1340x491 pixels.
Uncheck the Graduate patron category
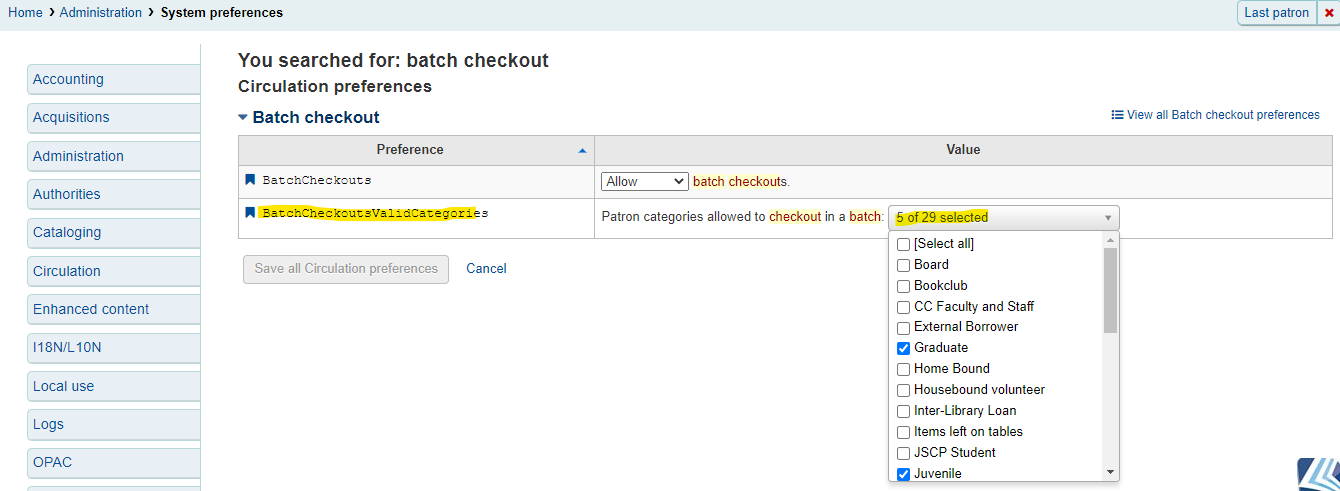[904, 348]
